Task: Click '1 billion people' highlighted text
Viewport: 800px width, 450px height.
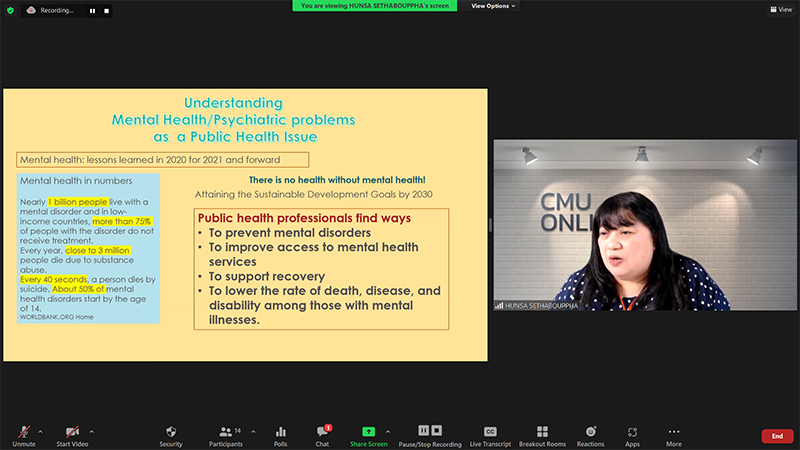Action: (78, 202)
